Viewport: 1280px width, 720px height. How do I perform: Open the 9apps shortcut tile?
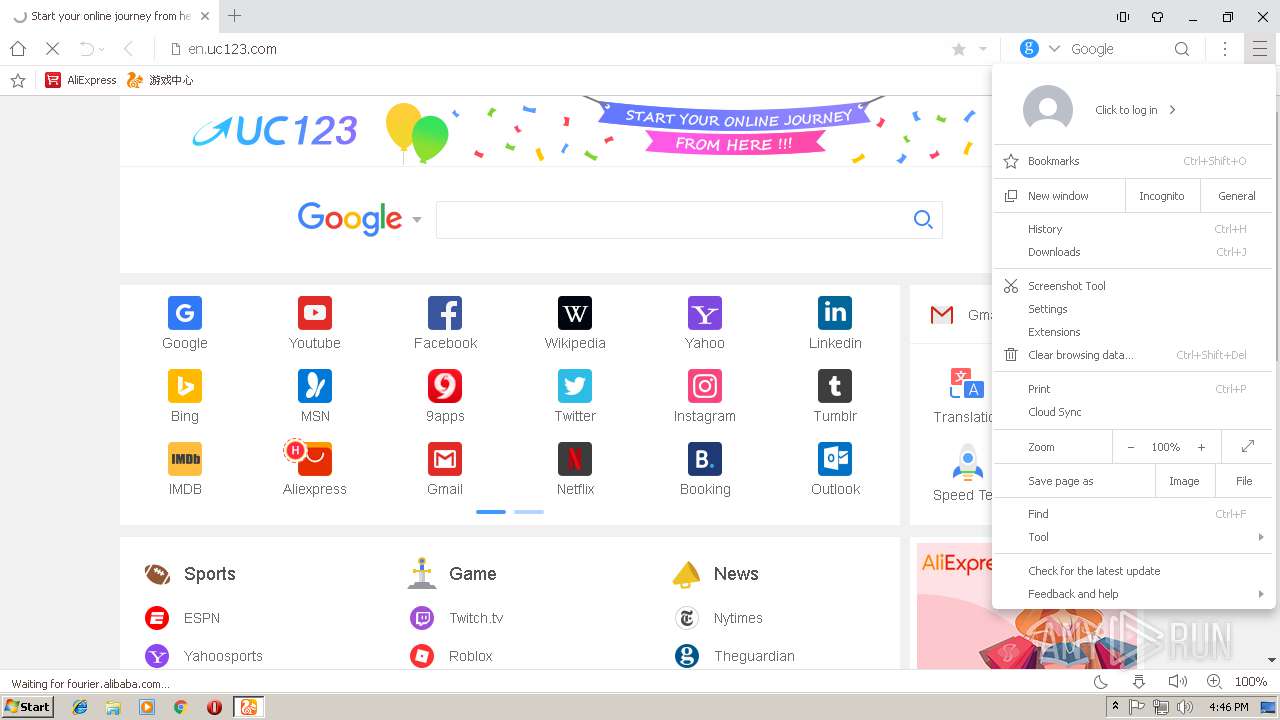coord(445,396)
